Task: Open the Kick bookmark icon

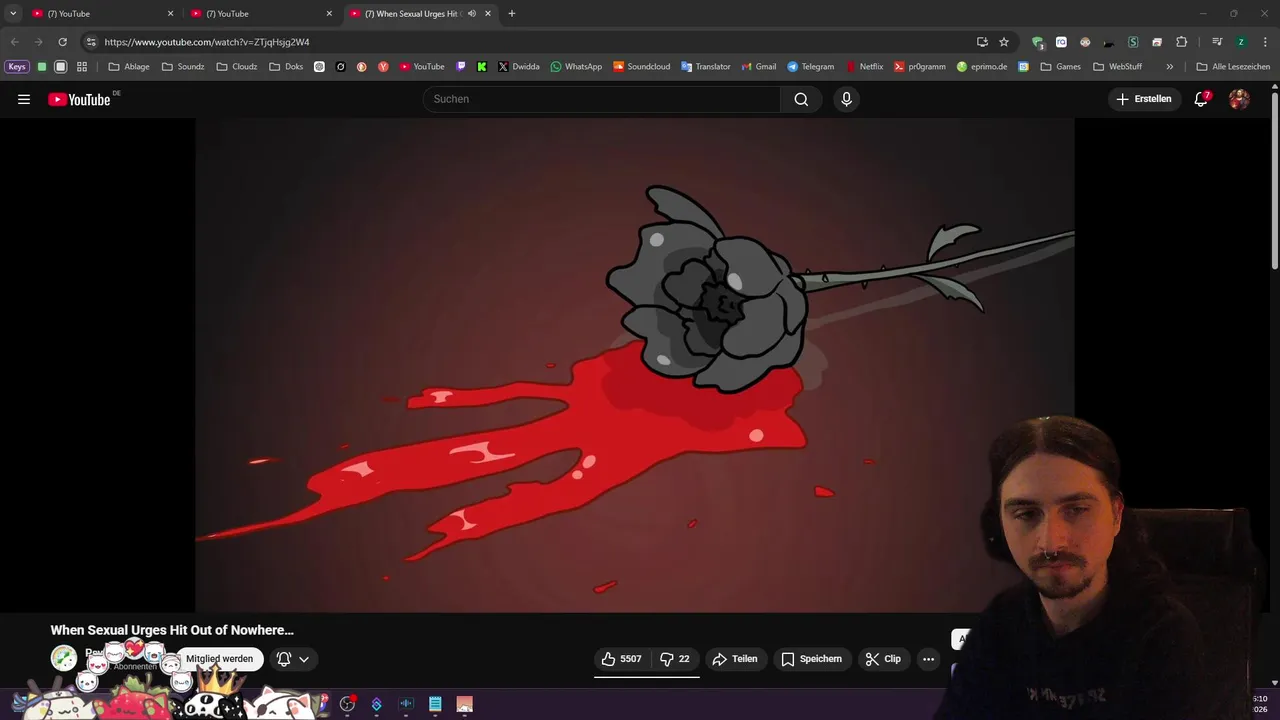Action: point(482,67)
